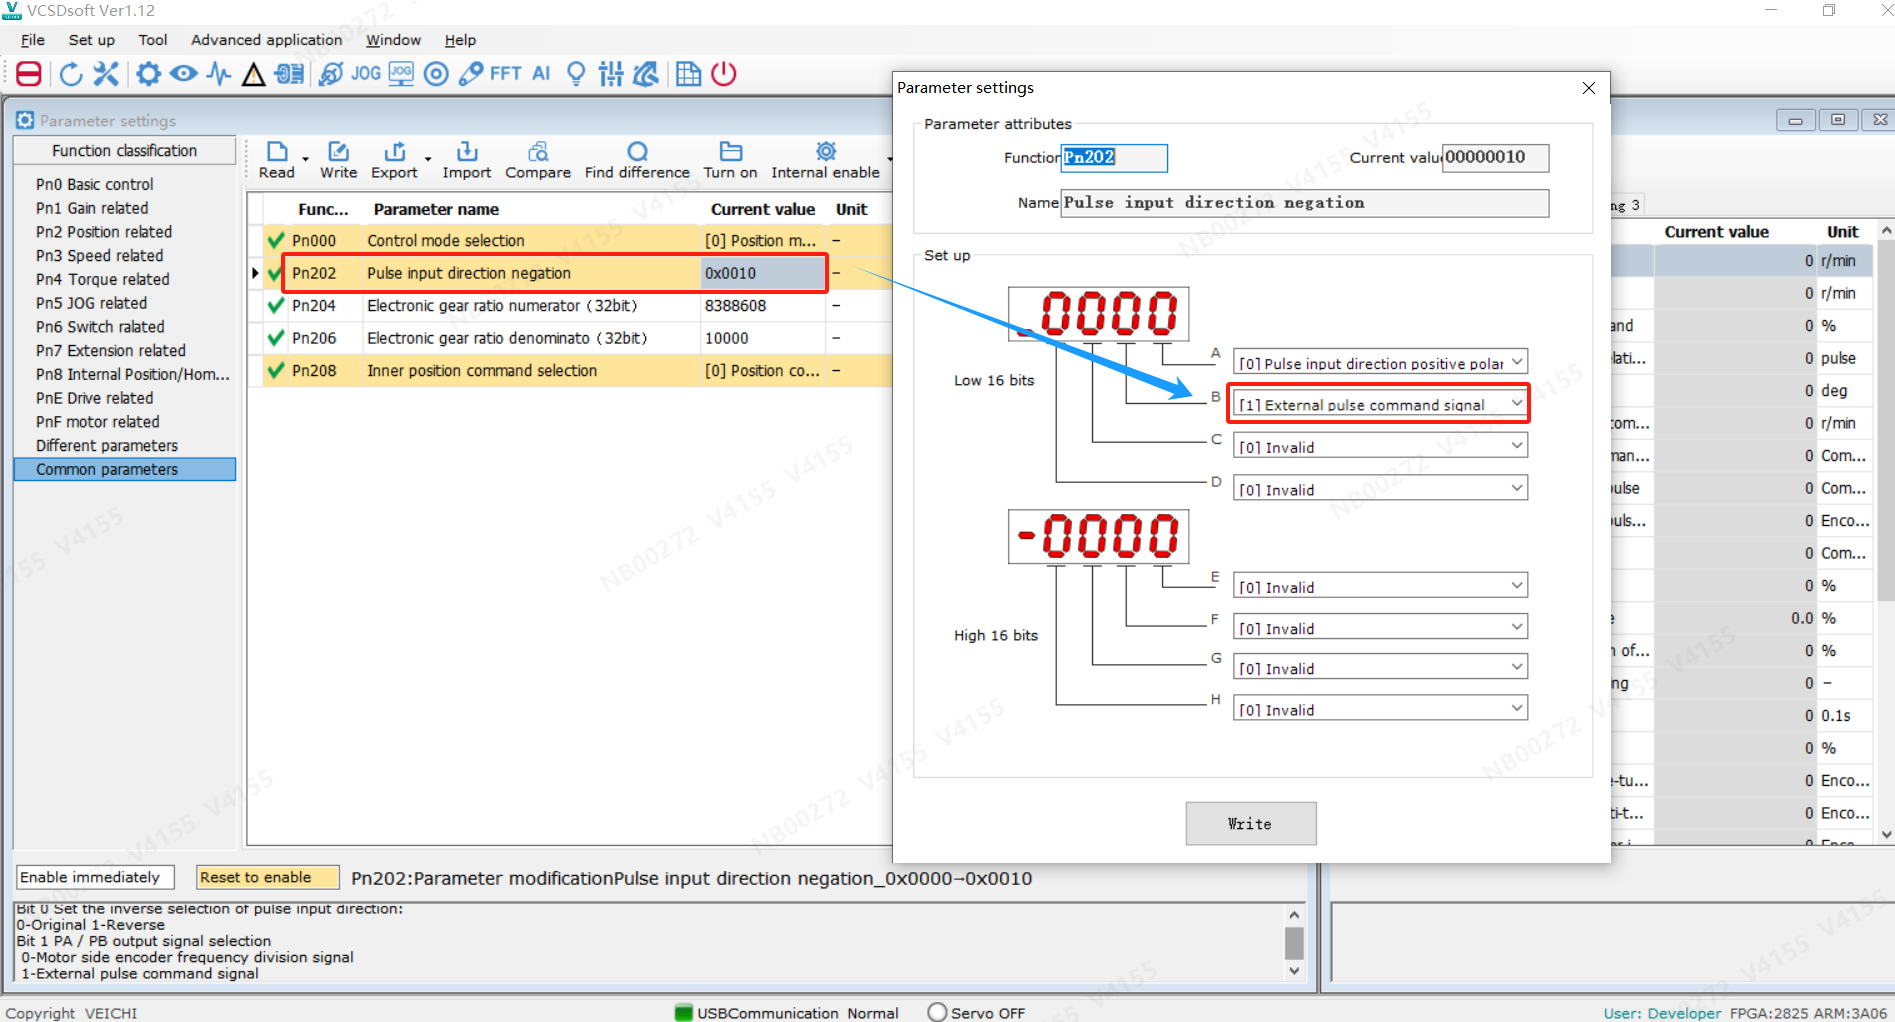Open the waveform oscilloscope icon
This screenshot has height=1022, width=1895.
219,74
